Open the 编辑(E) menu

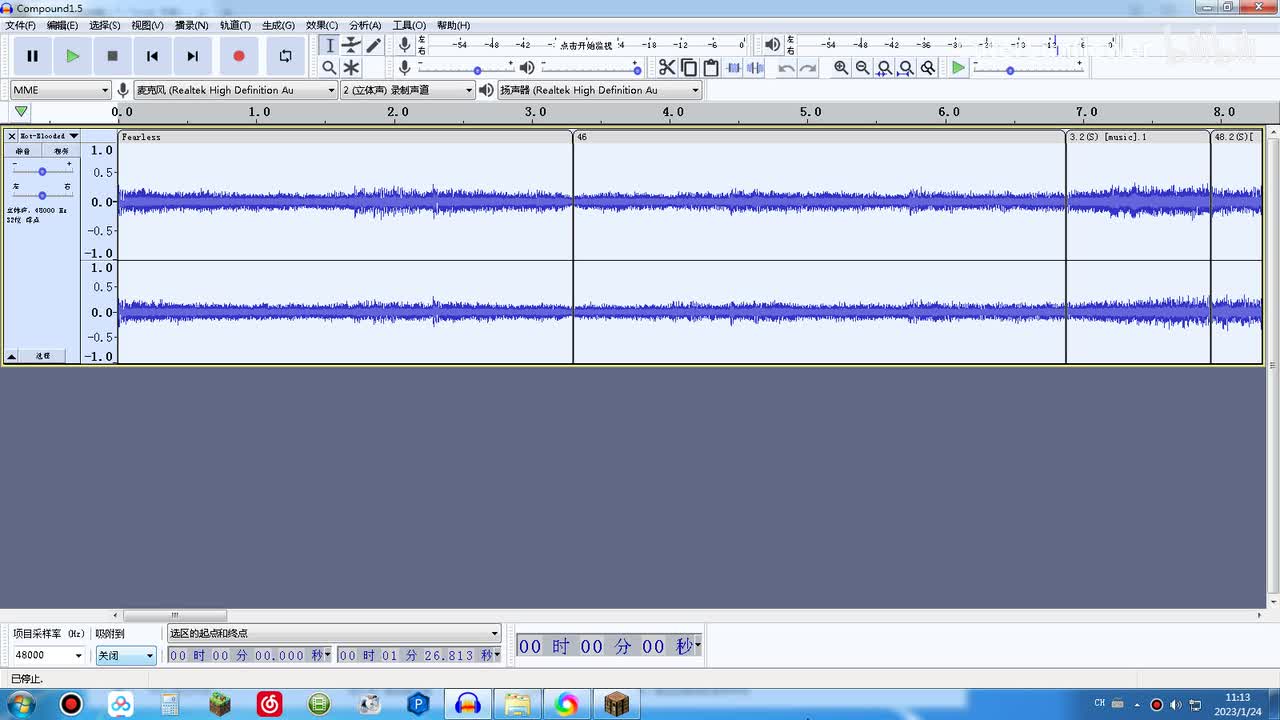(x=62, y=25)
